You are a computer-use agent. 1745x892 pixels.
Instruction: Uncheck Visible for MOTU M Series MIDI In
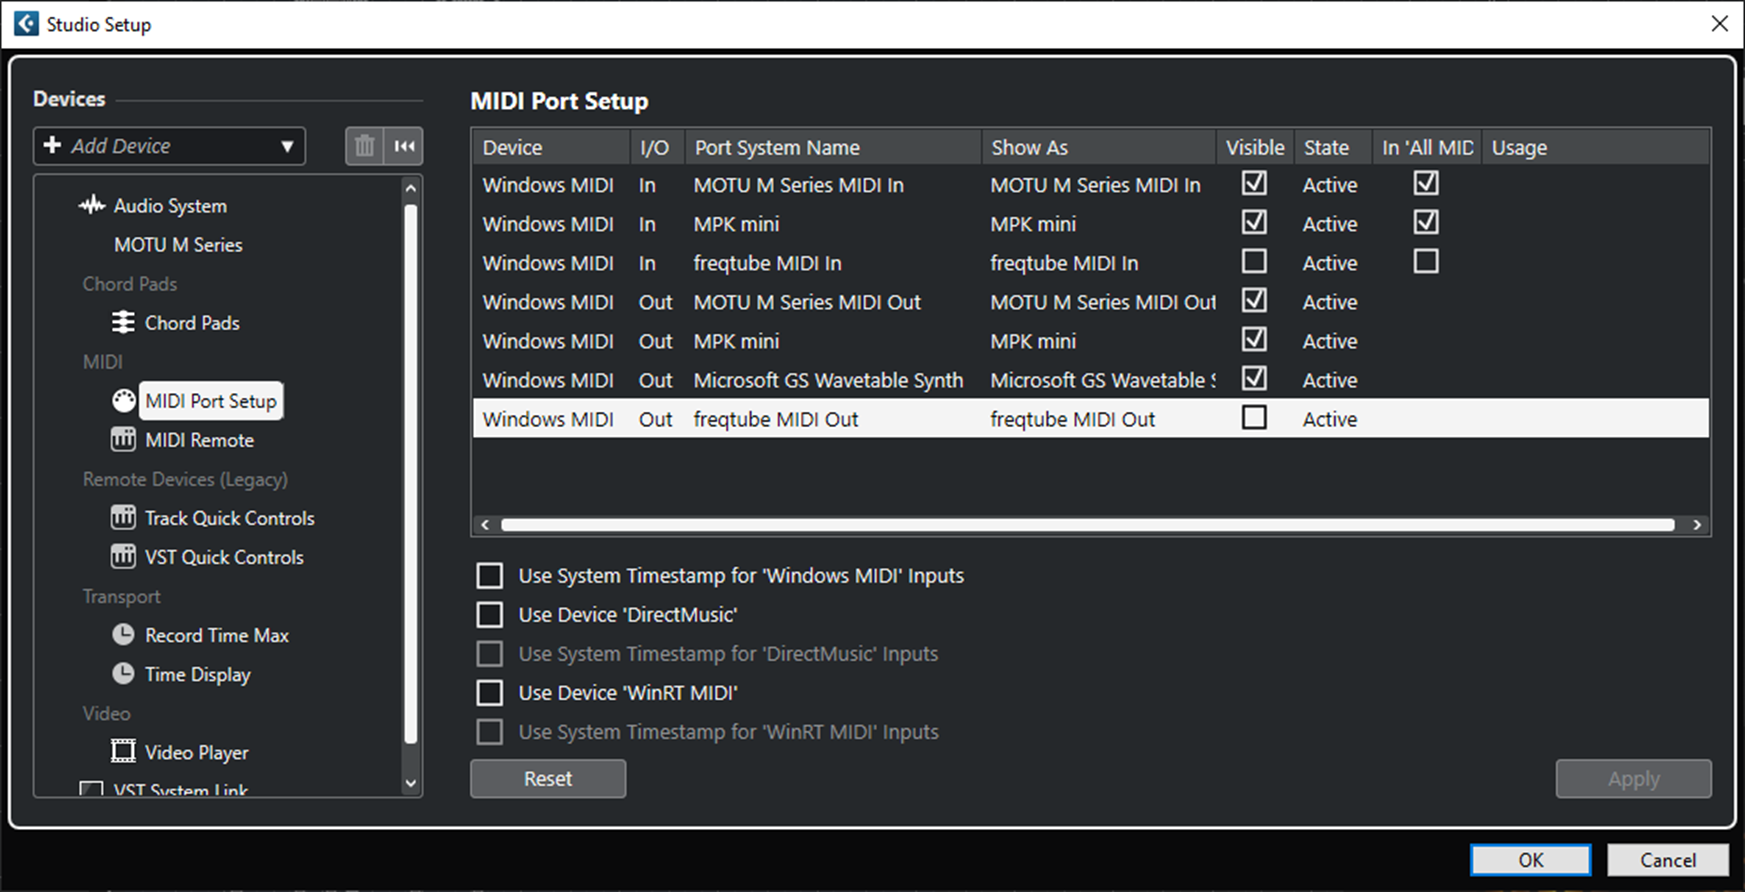tap(1254, 183)
